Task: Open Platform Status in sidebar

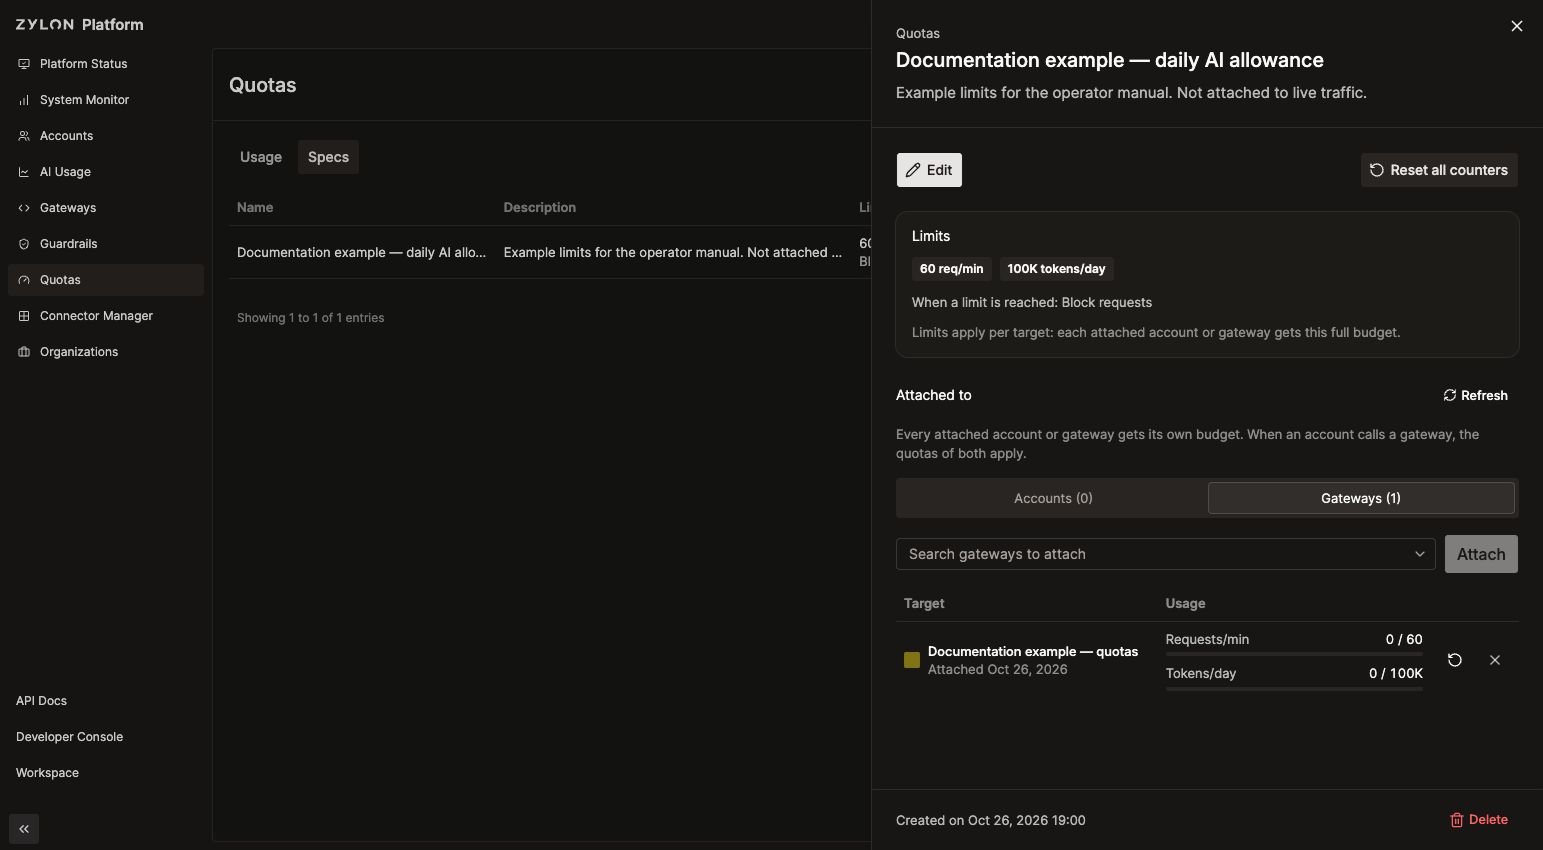Action: click(x=105, y=64)
